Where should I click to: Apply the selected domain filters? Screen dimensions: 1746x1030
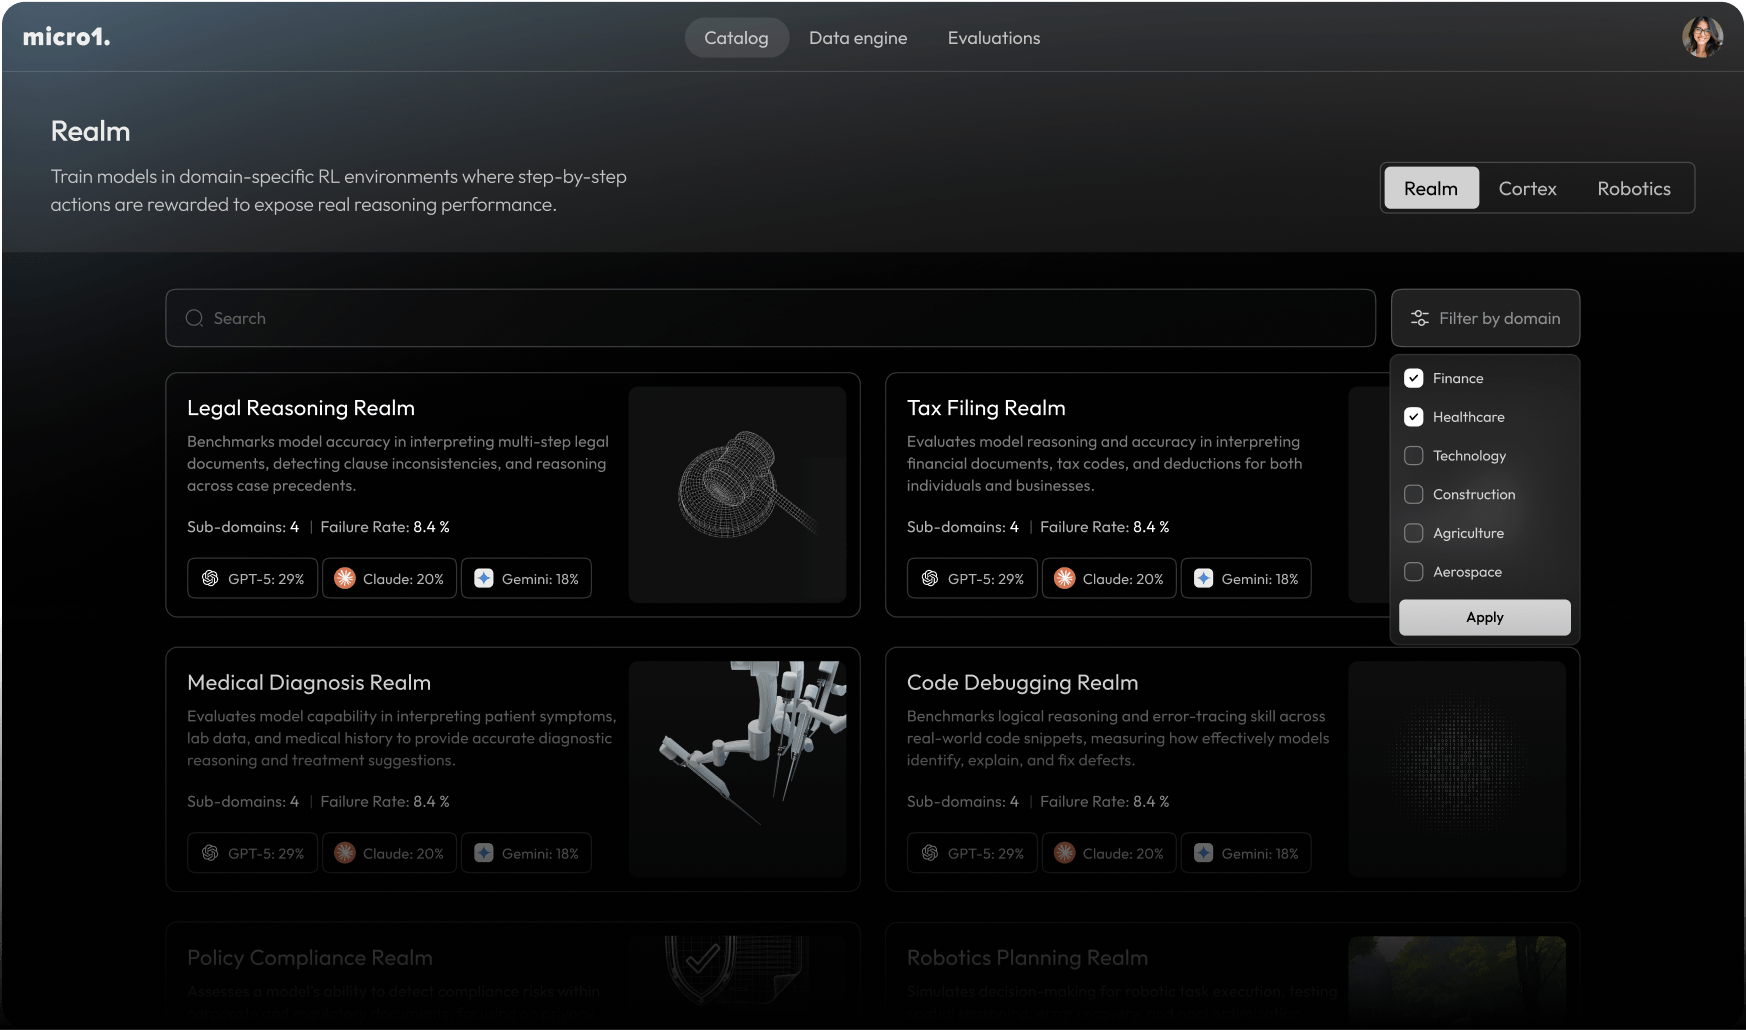pyautogui.click(x=1485, y=617)
